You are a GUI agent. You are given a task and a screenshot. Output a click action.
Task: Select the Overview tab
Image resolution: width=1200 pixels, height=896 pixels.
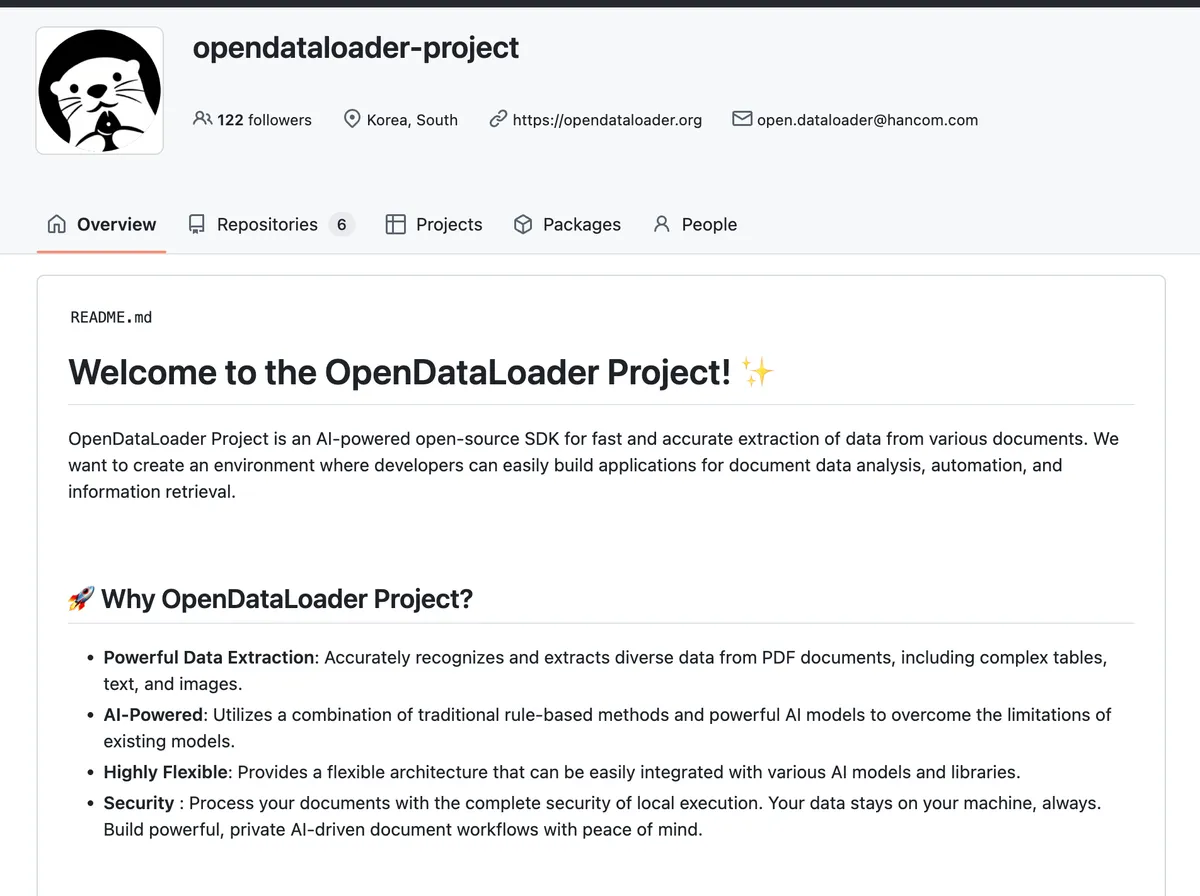click(x=102, y=224)
